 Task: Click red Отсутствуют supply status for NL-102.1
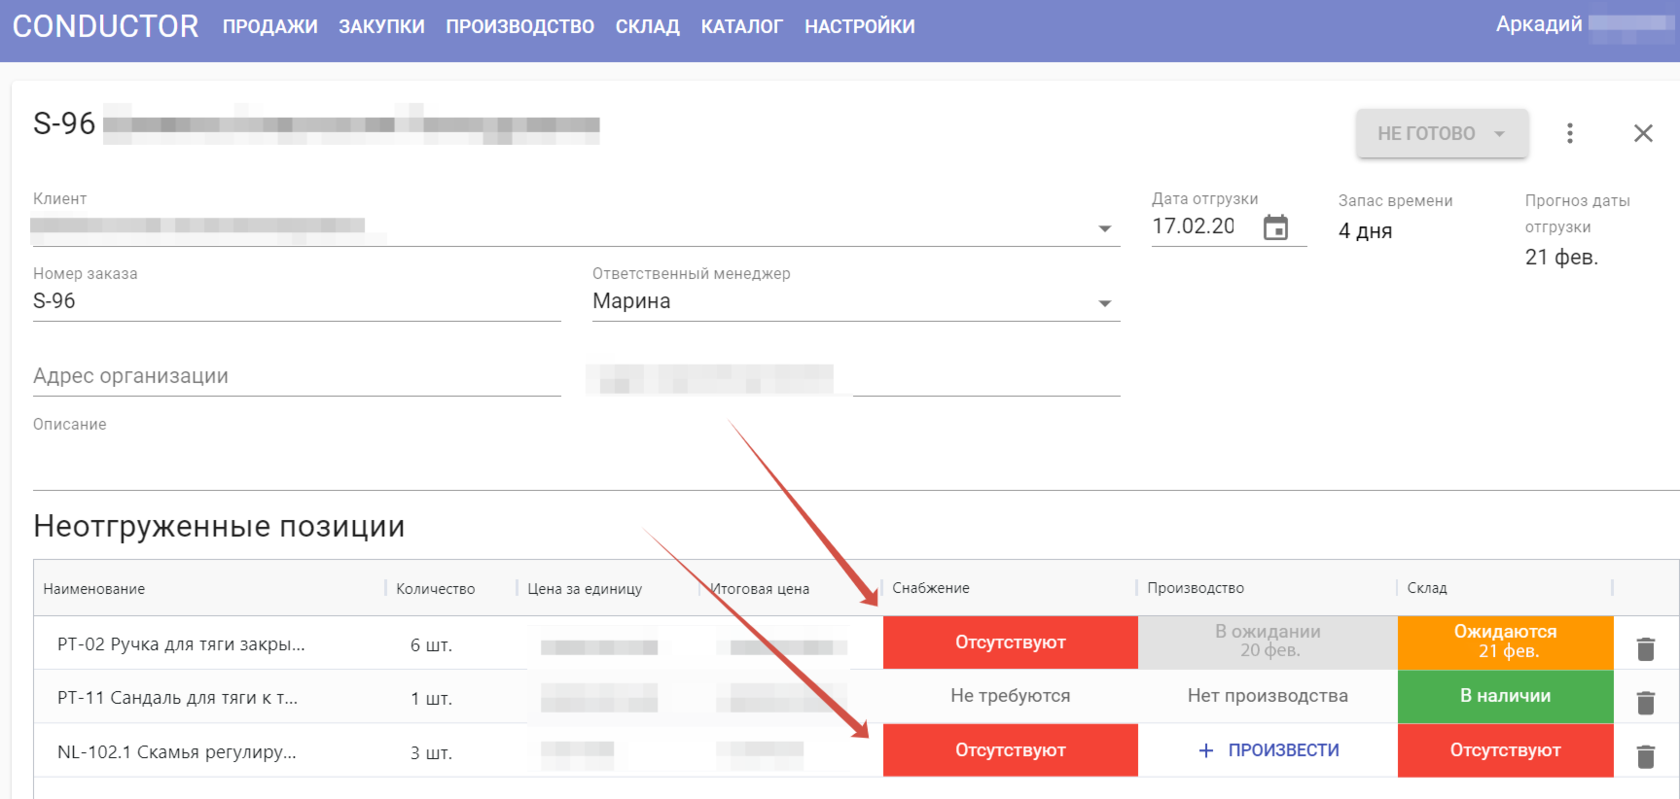tap(1010, 750)
